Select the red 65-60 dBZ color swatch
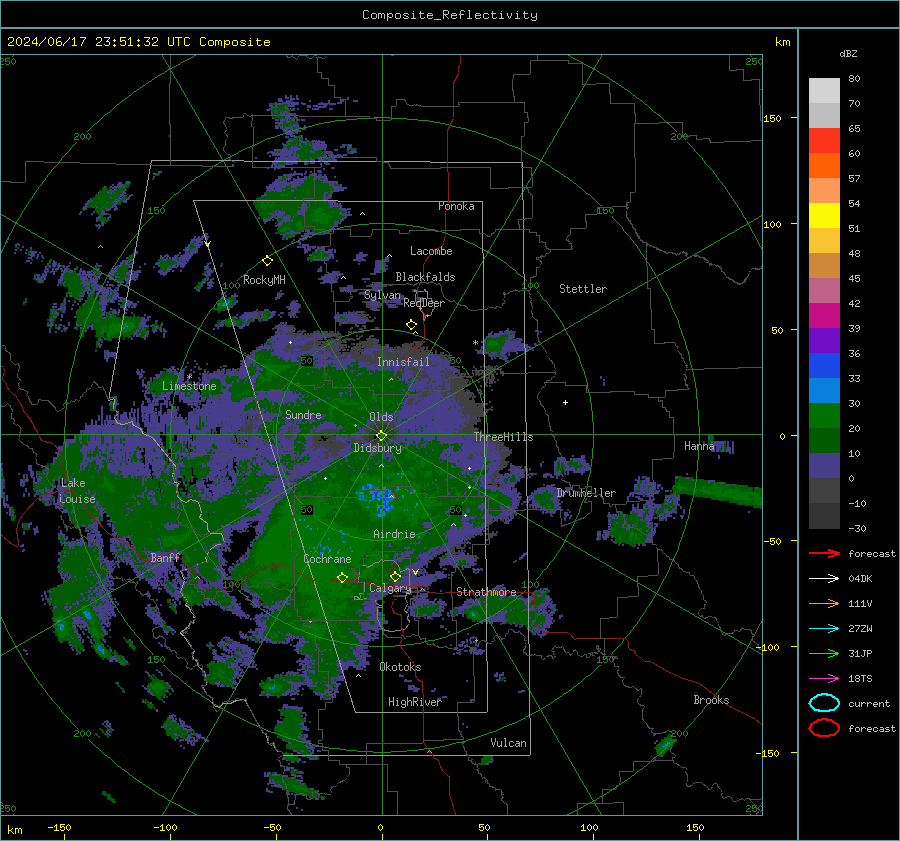 click(824, 140)
